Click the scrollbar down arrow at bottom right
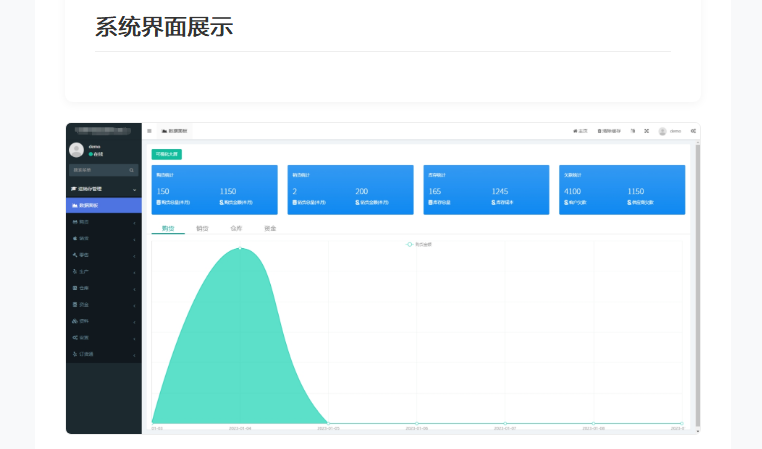Screen dimensions: 762x449 [x=698, y=431]
